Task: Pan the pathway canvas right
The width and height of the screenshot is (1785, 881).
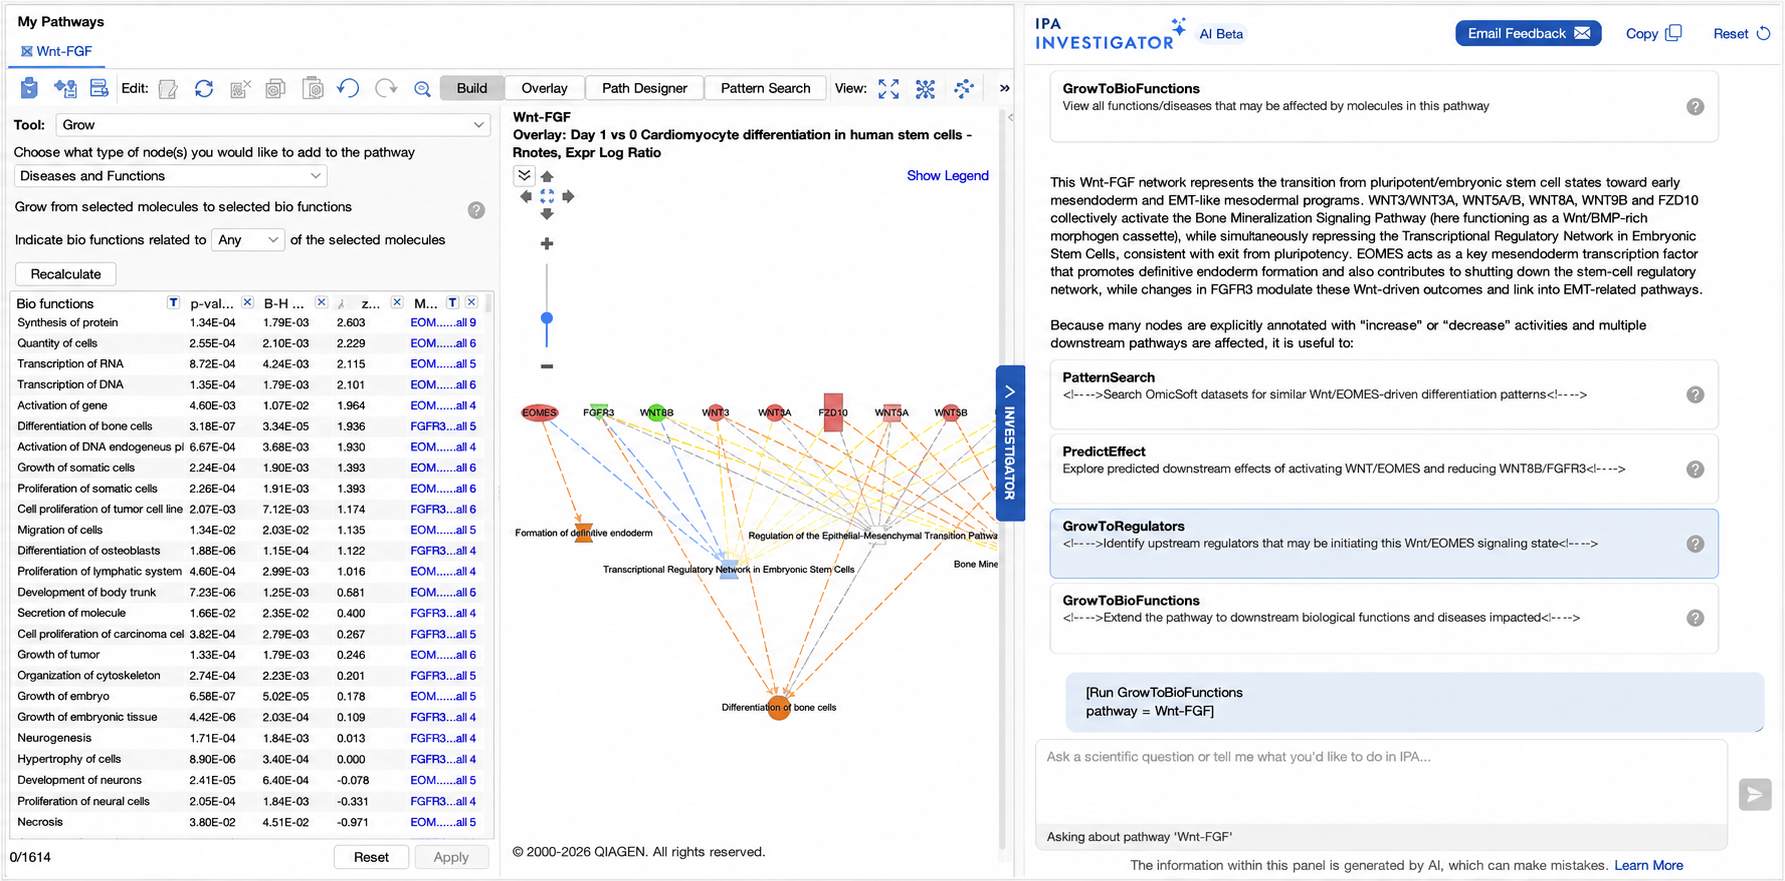Action: point(568,196)
